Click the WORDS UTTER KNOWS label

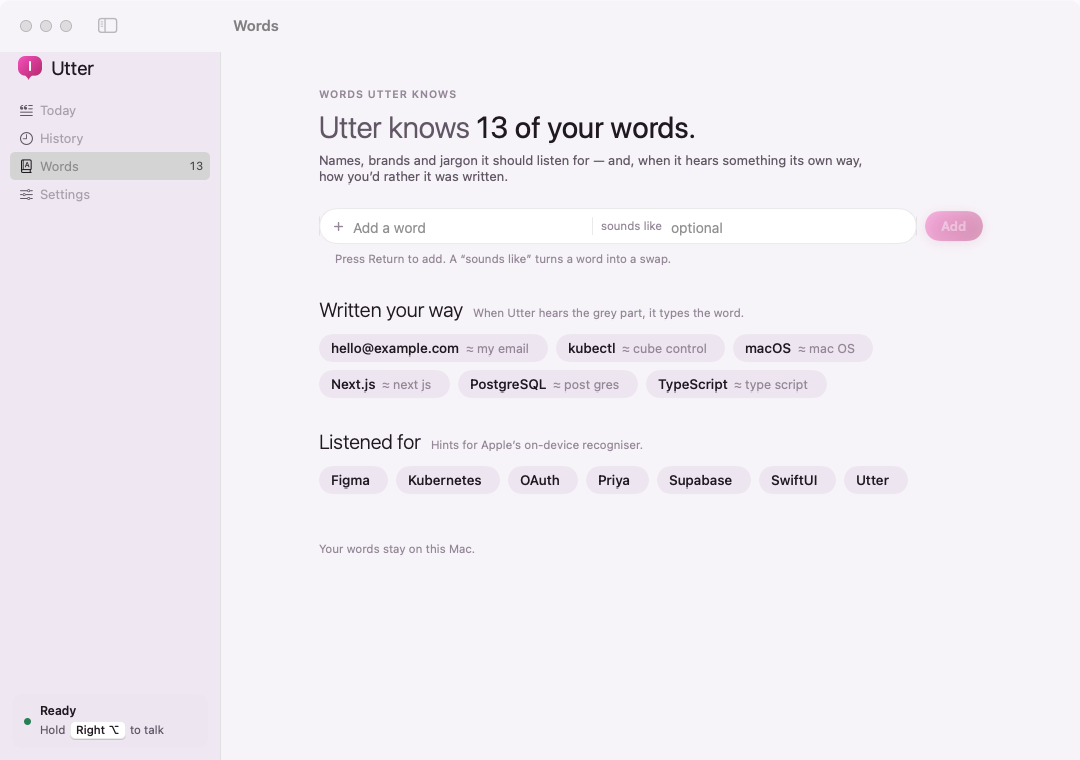[388, 94]
